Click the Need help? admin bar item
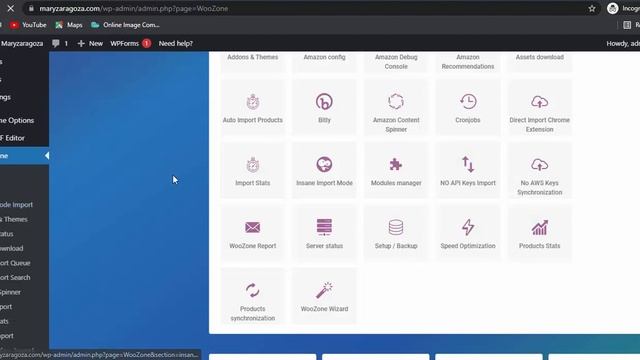Screen dimensions: 640x360 tap(176, 43)
